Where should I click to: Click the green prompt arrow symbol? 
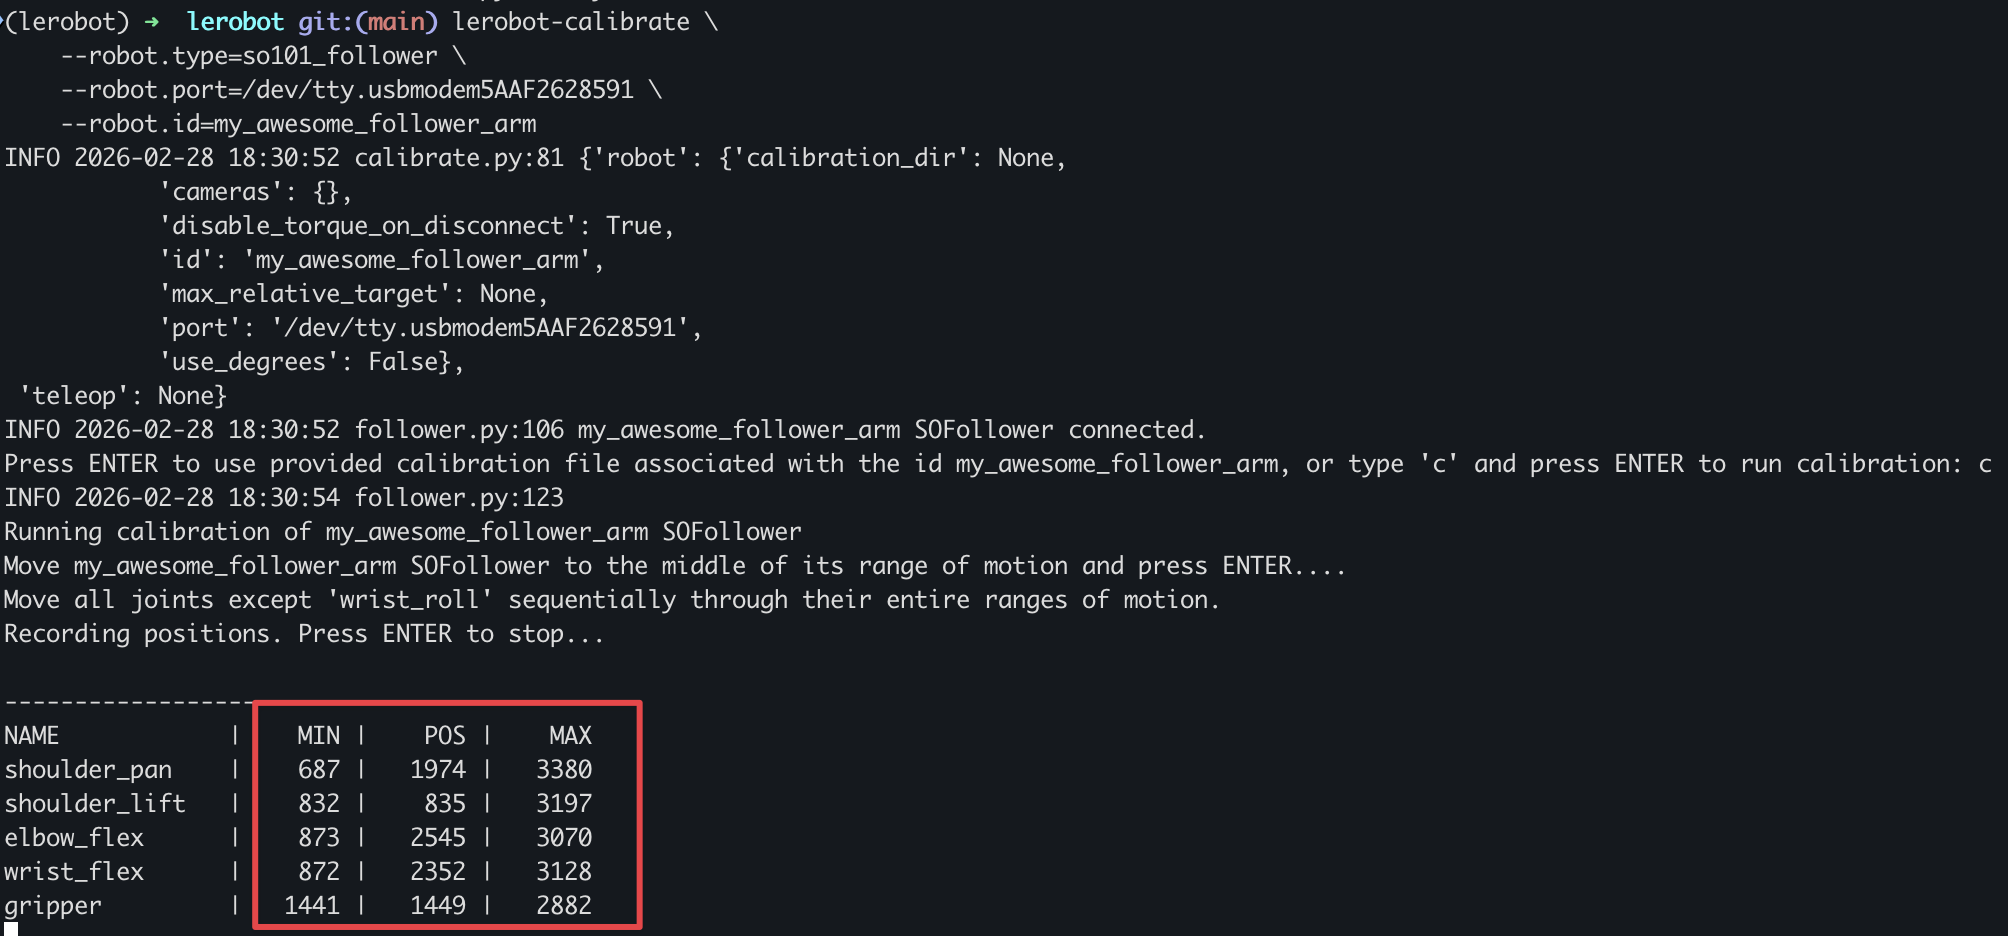(151, 22)
